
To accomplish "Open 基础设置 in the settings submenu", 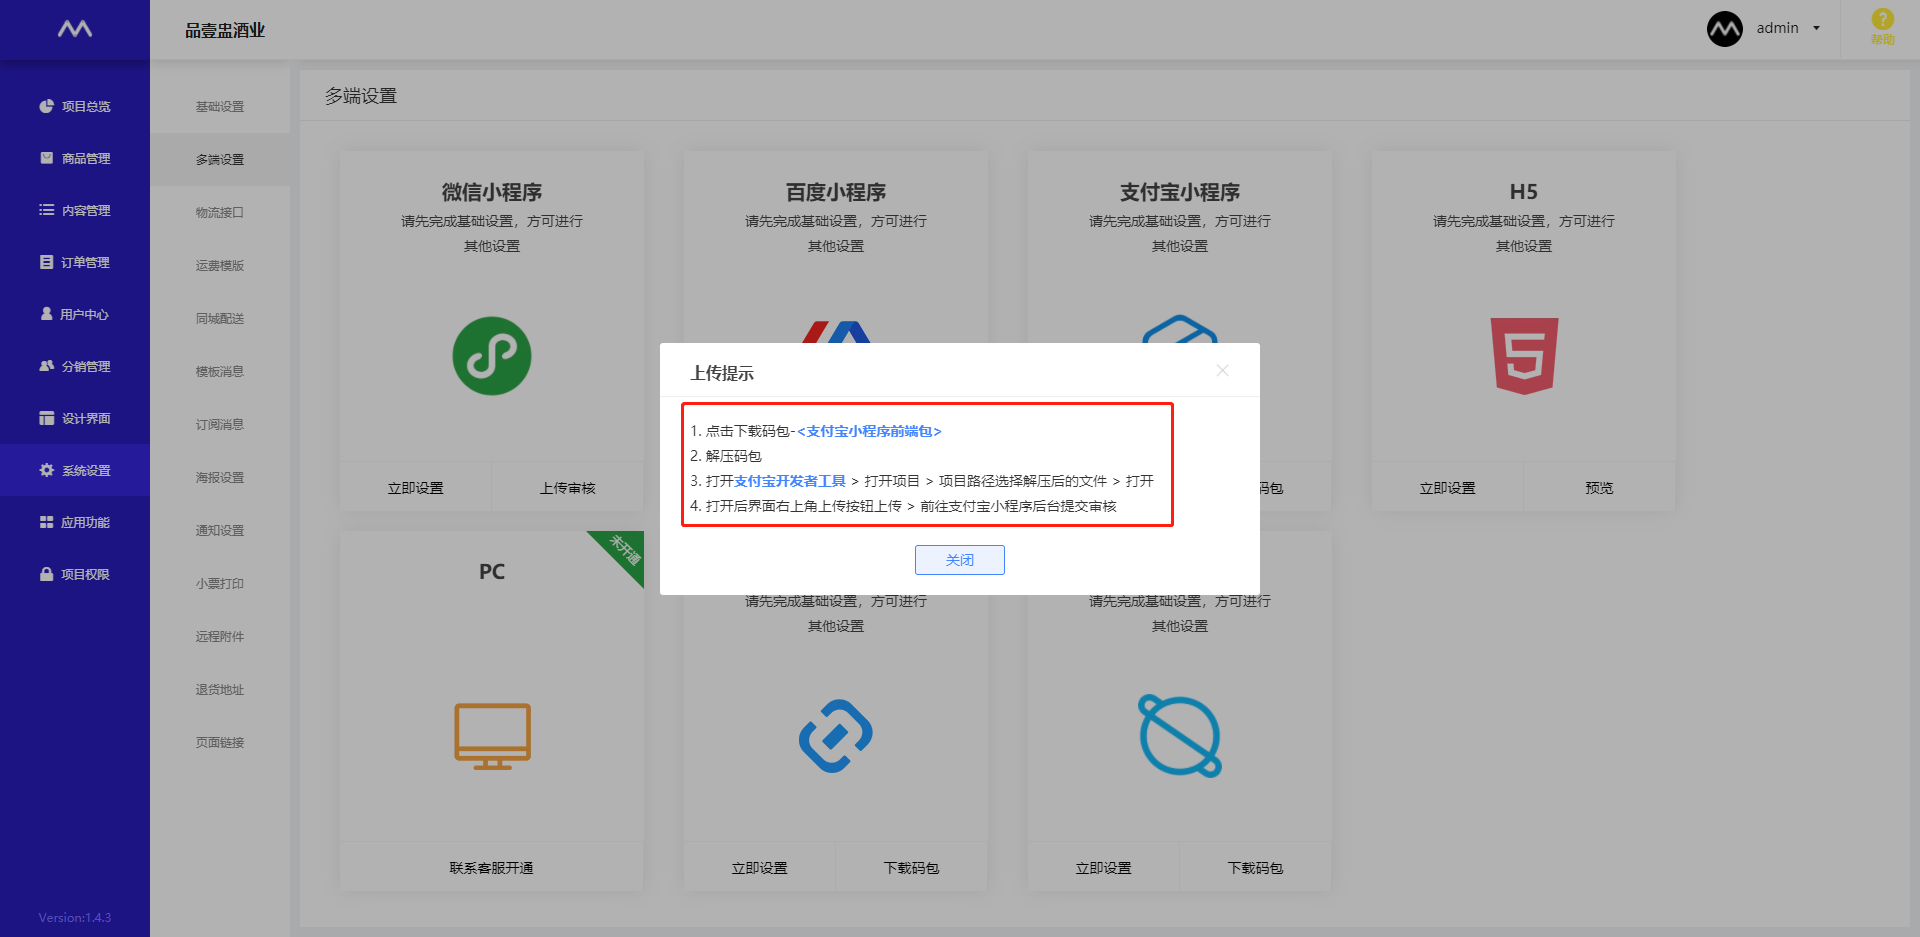I will [x=220, y=107].
